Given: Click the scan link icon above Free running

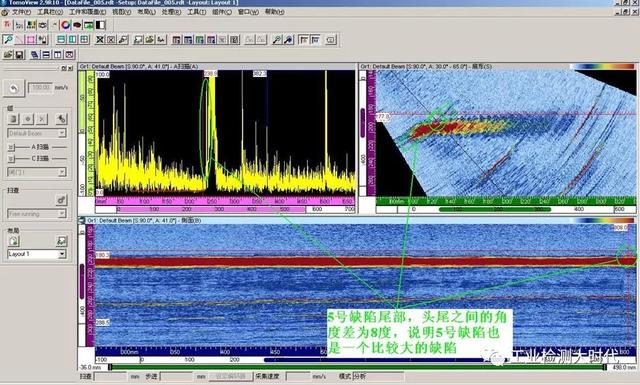Looking at the screenshot, I should [x=61, y=200].
